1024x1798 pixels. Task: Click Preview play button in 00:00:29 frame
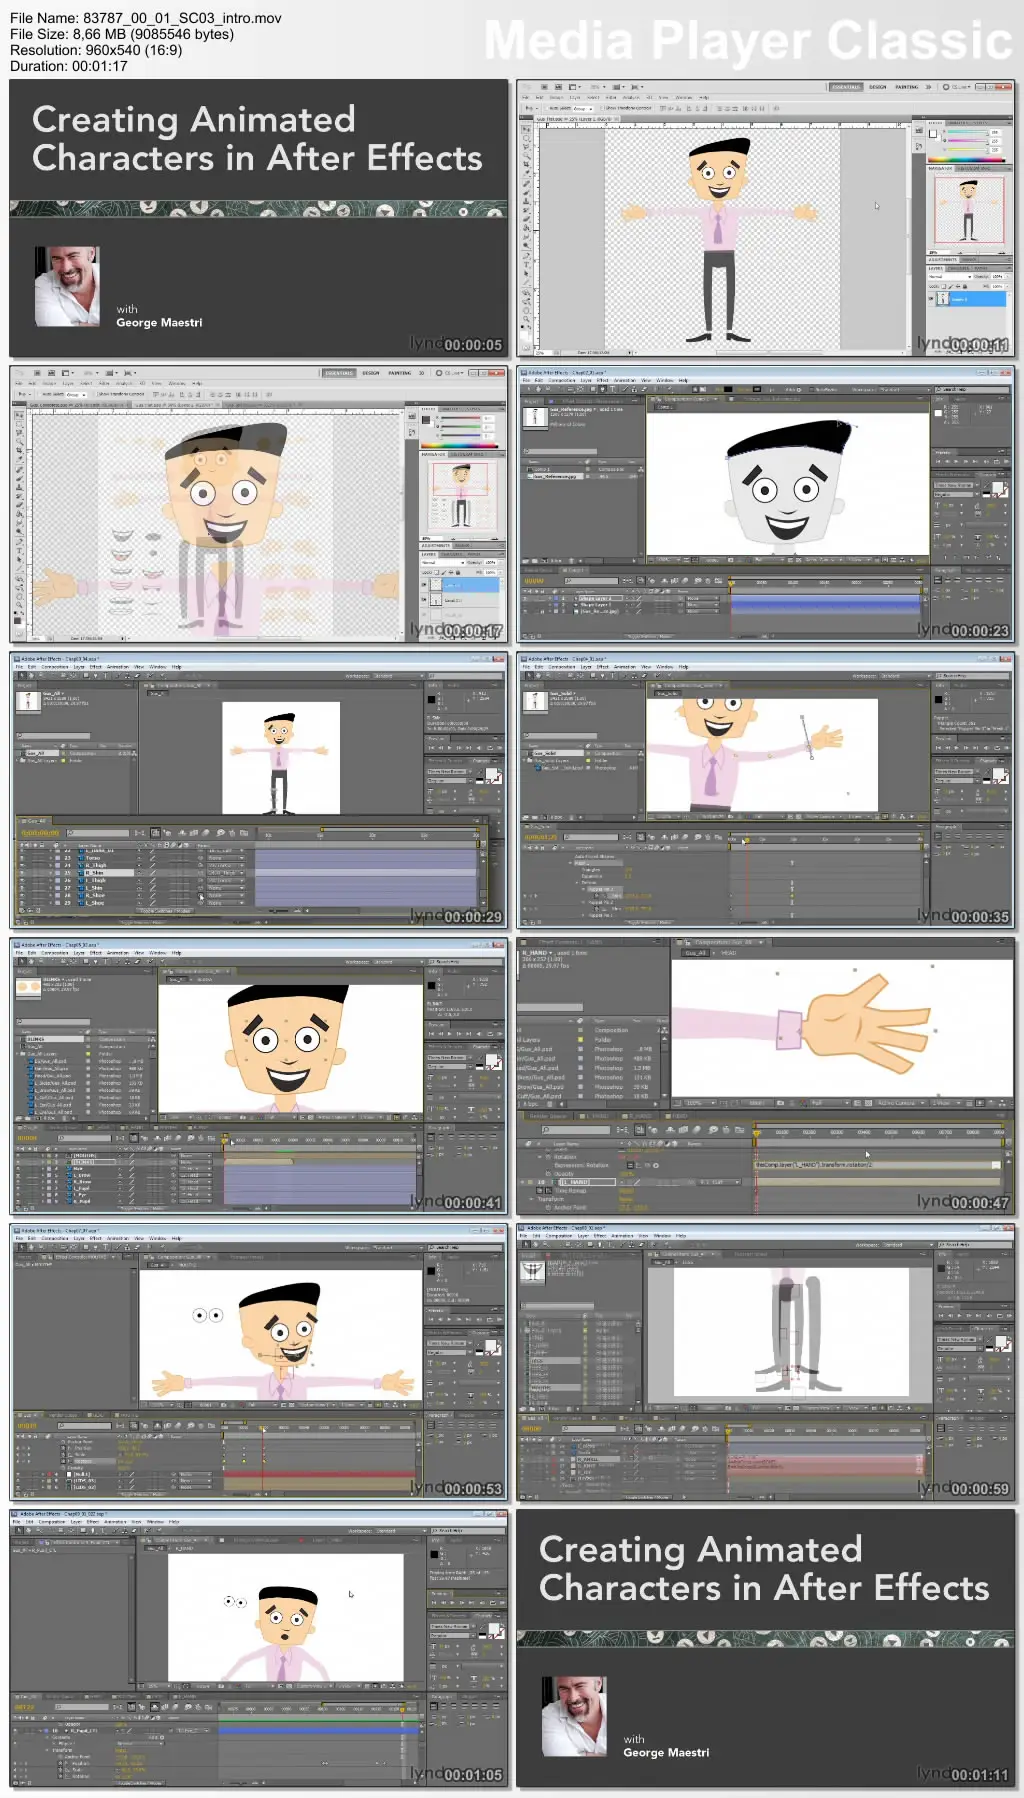click(x=449, y=748)
